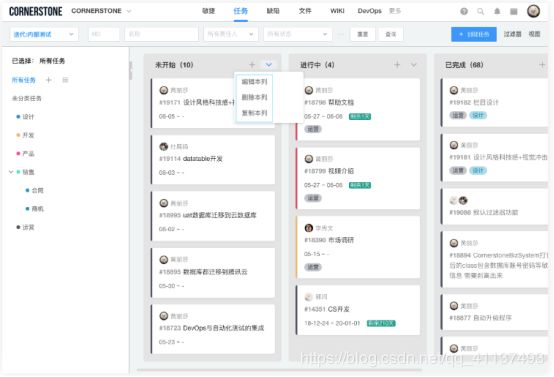
Task: Select the 合同 subcategory
Action: pyautogui.click(x=37, y=190)
